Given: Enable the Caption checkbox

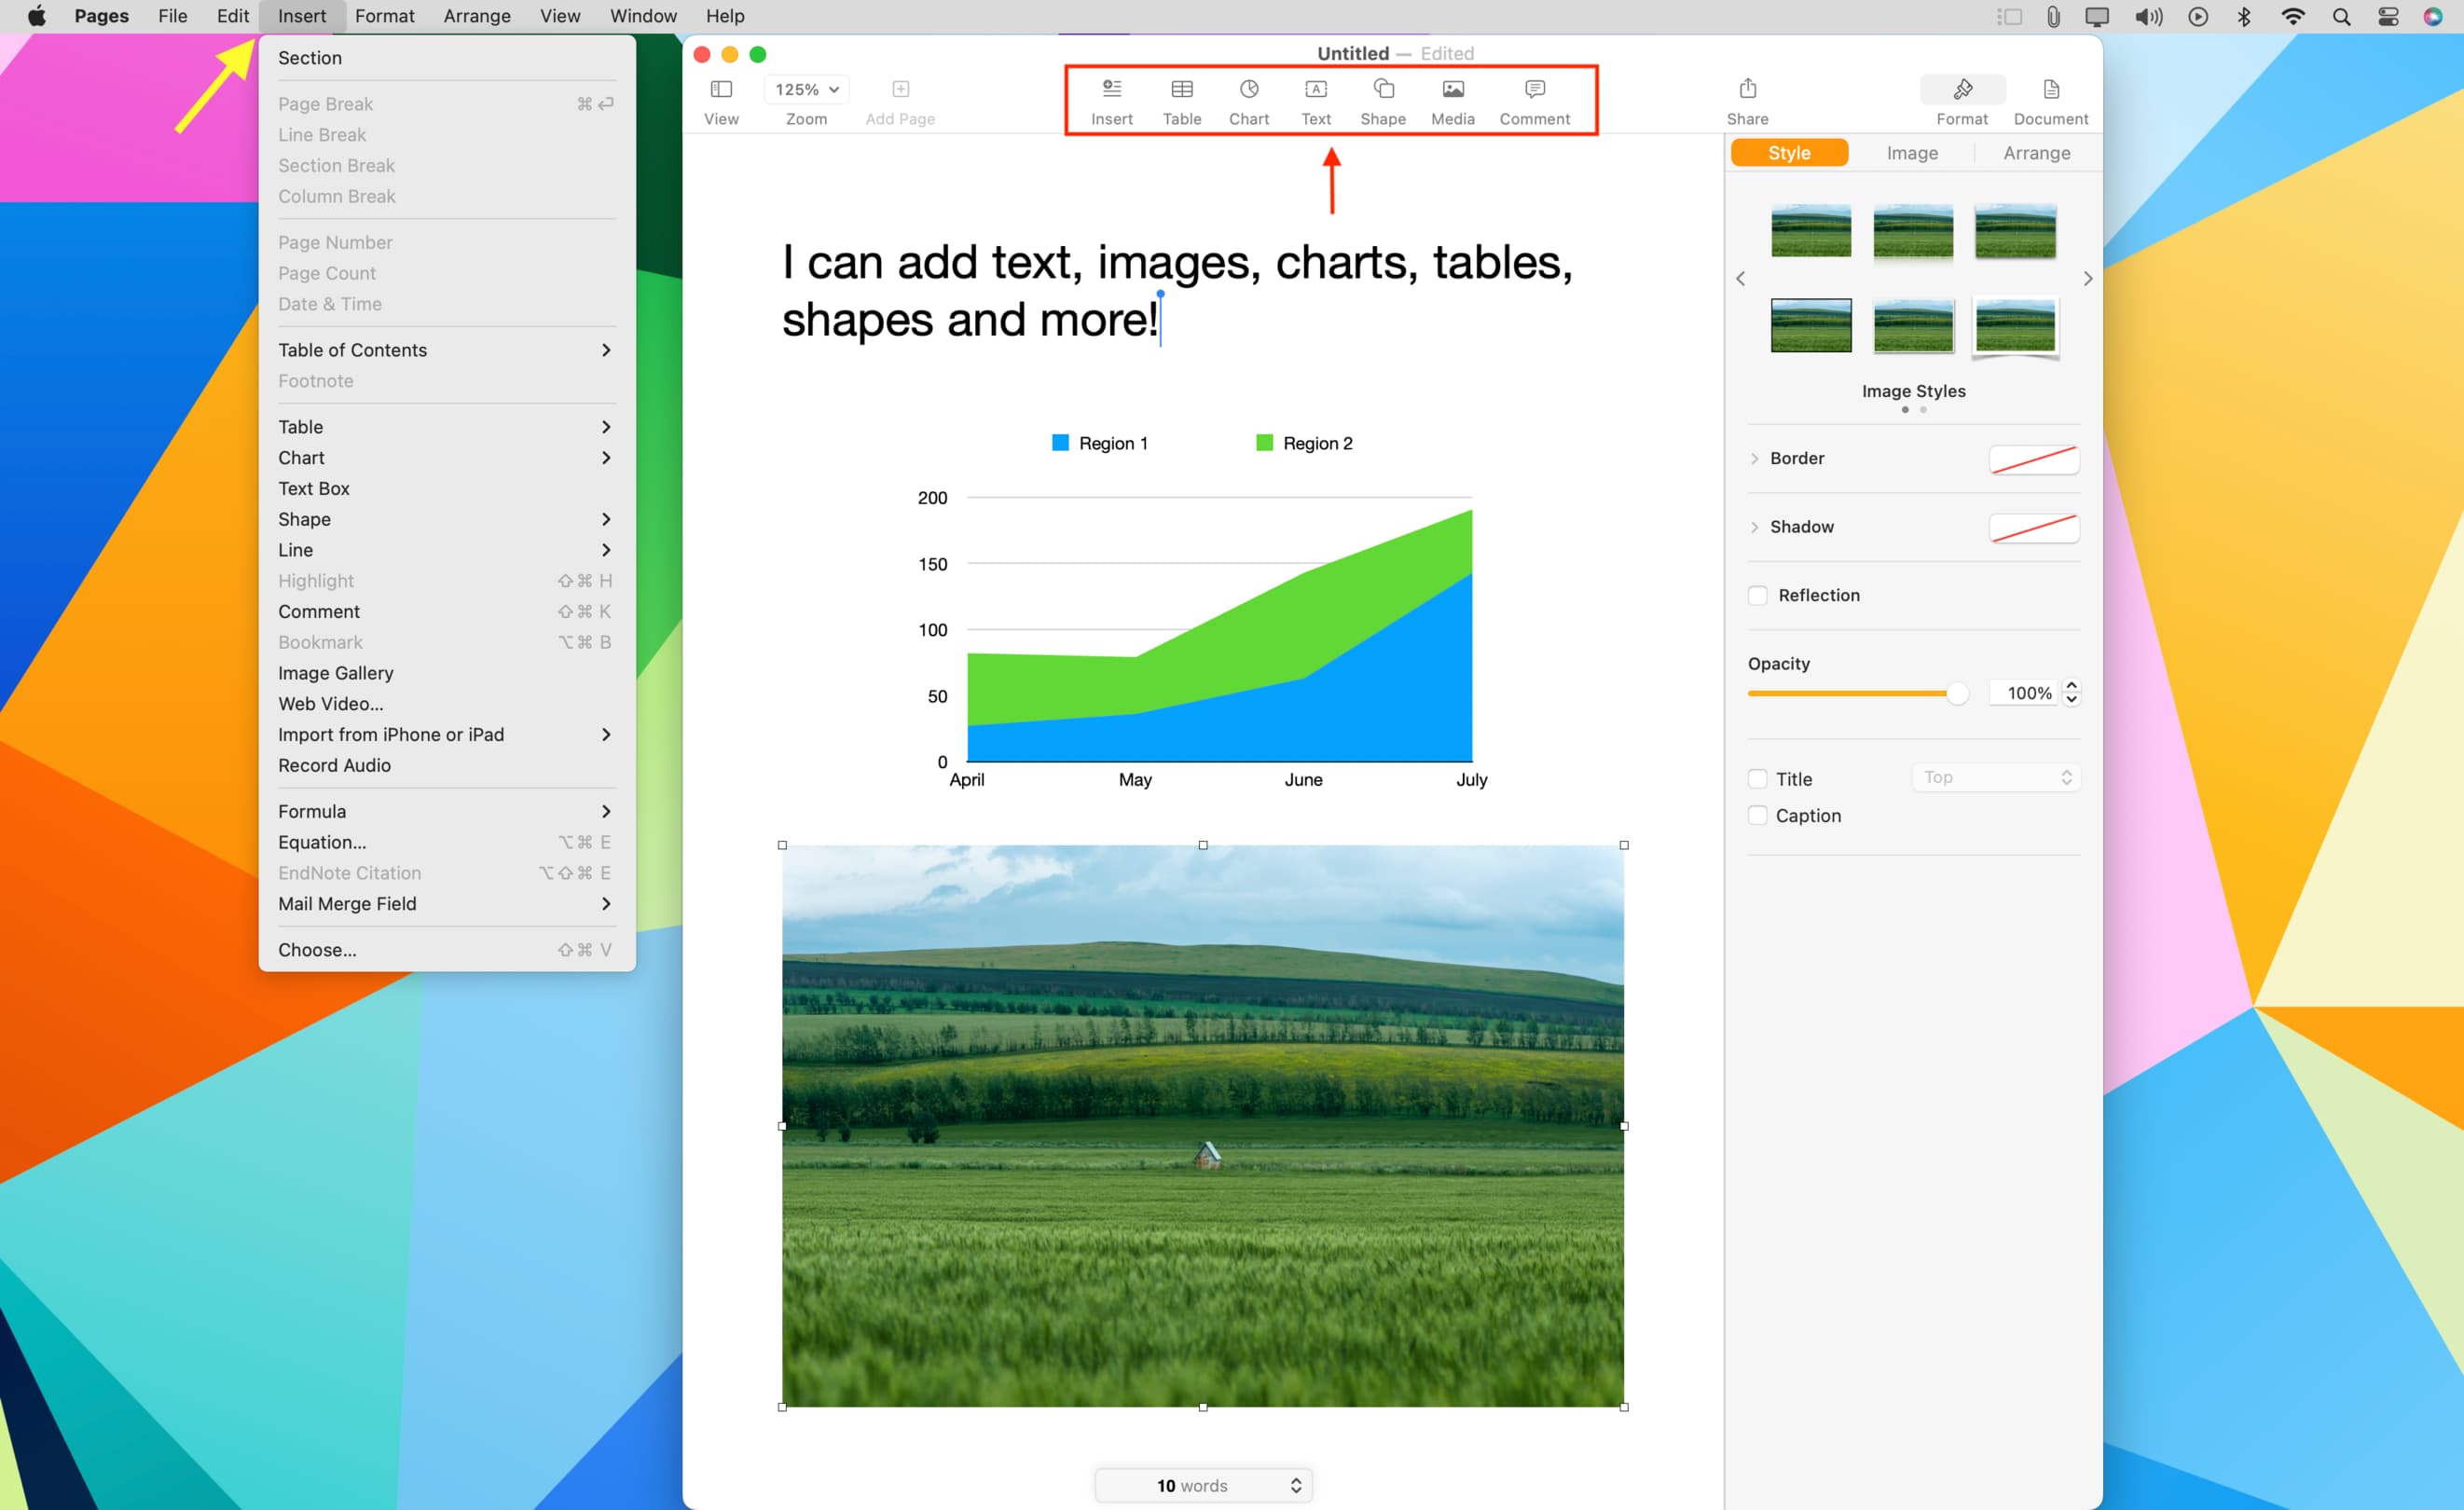Looking at the screenshot, I should click(x=1757, y=815).
